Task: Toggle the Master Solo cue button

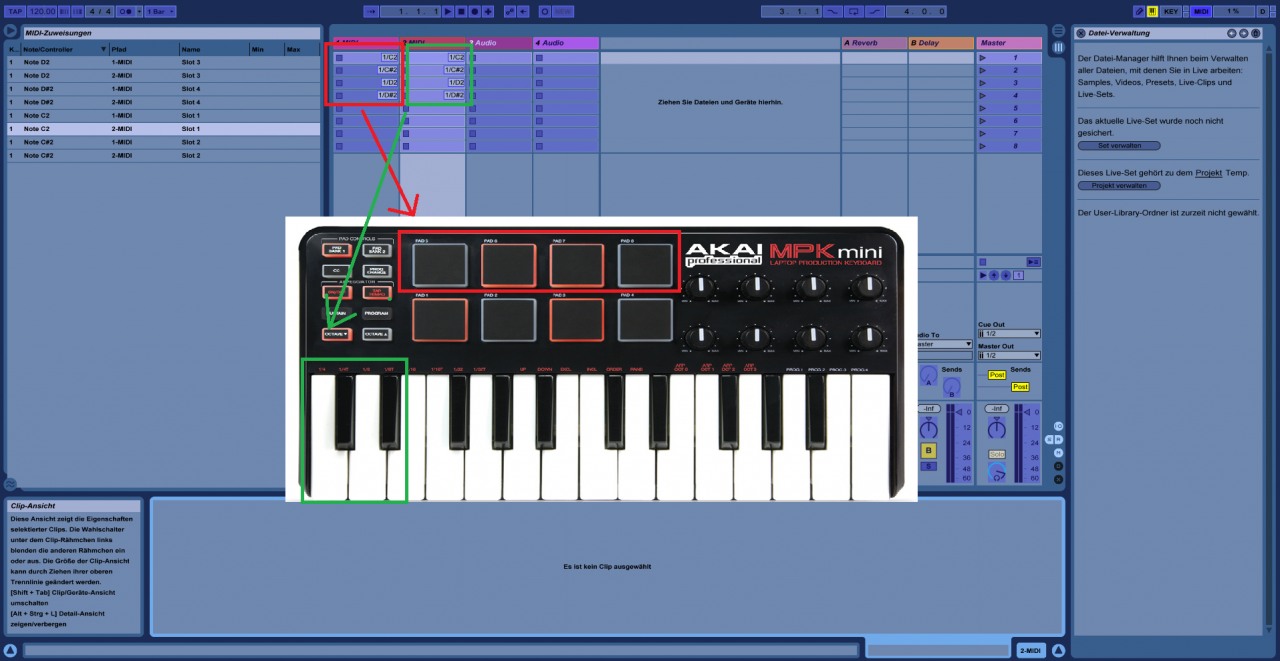Action: click(x=997, y=454)
